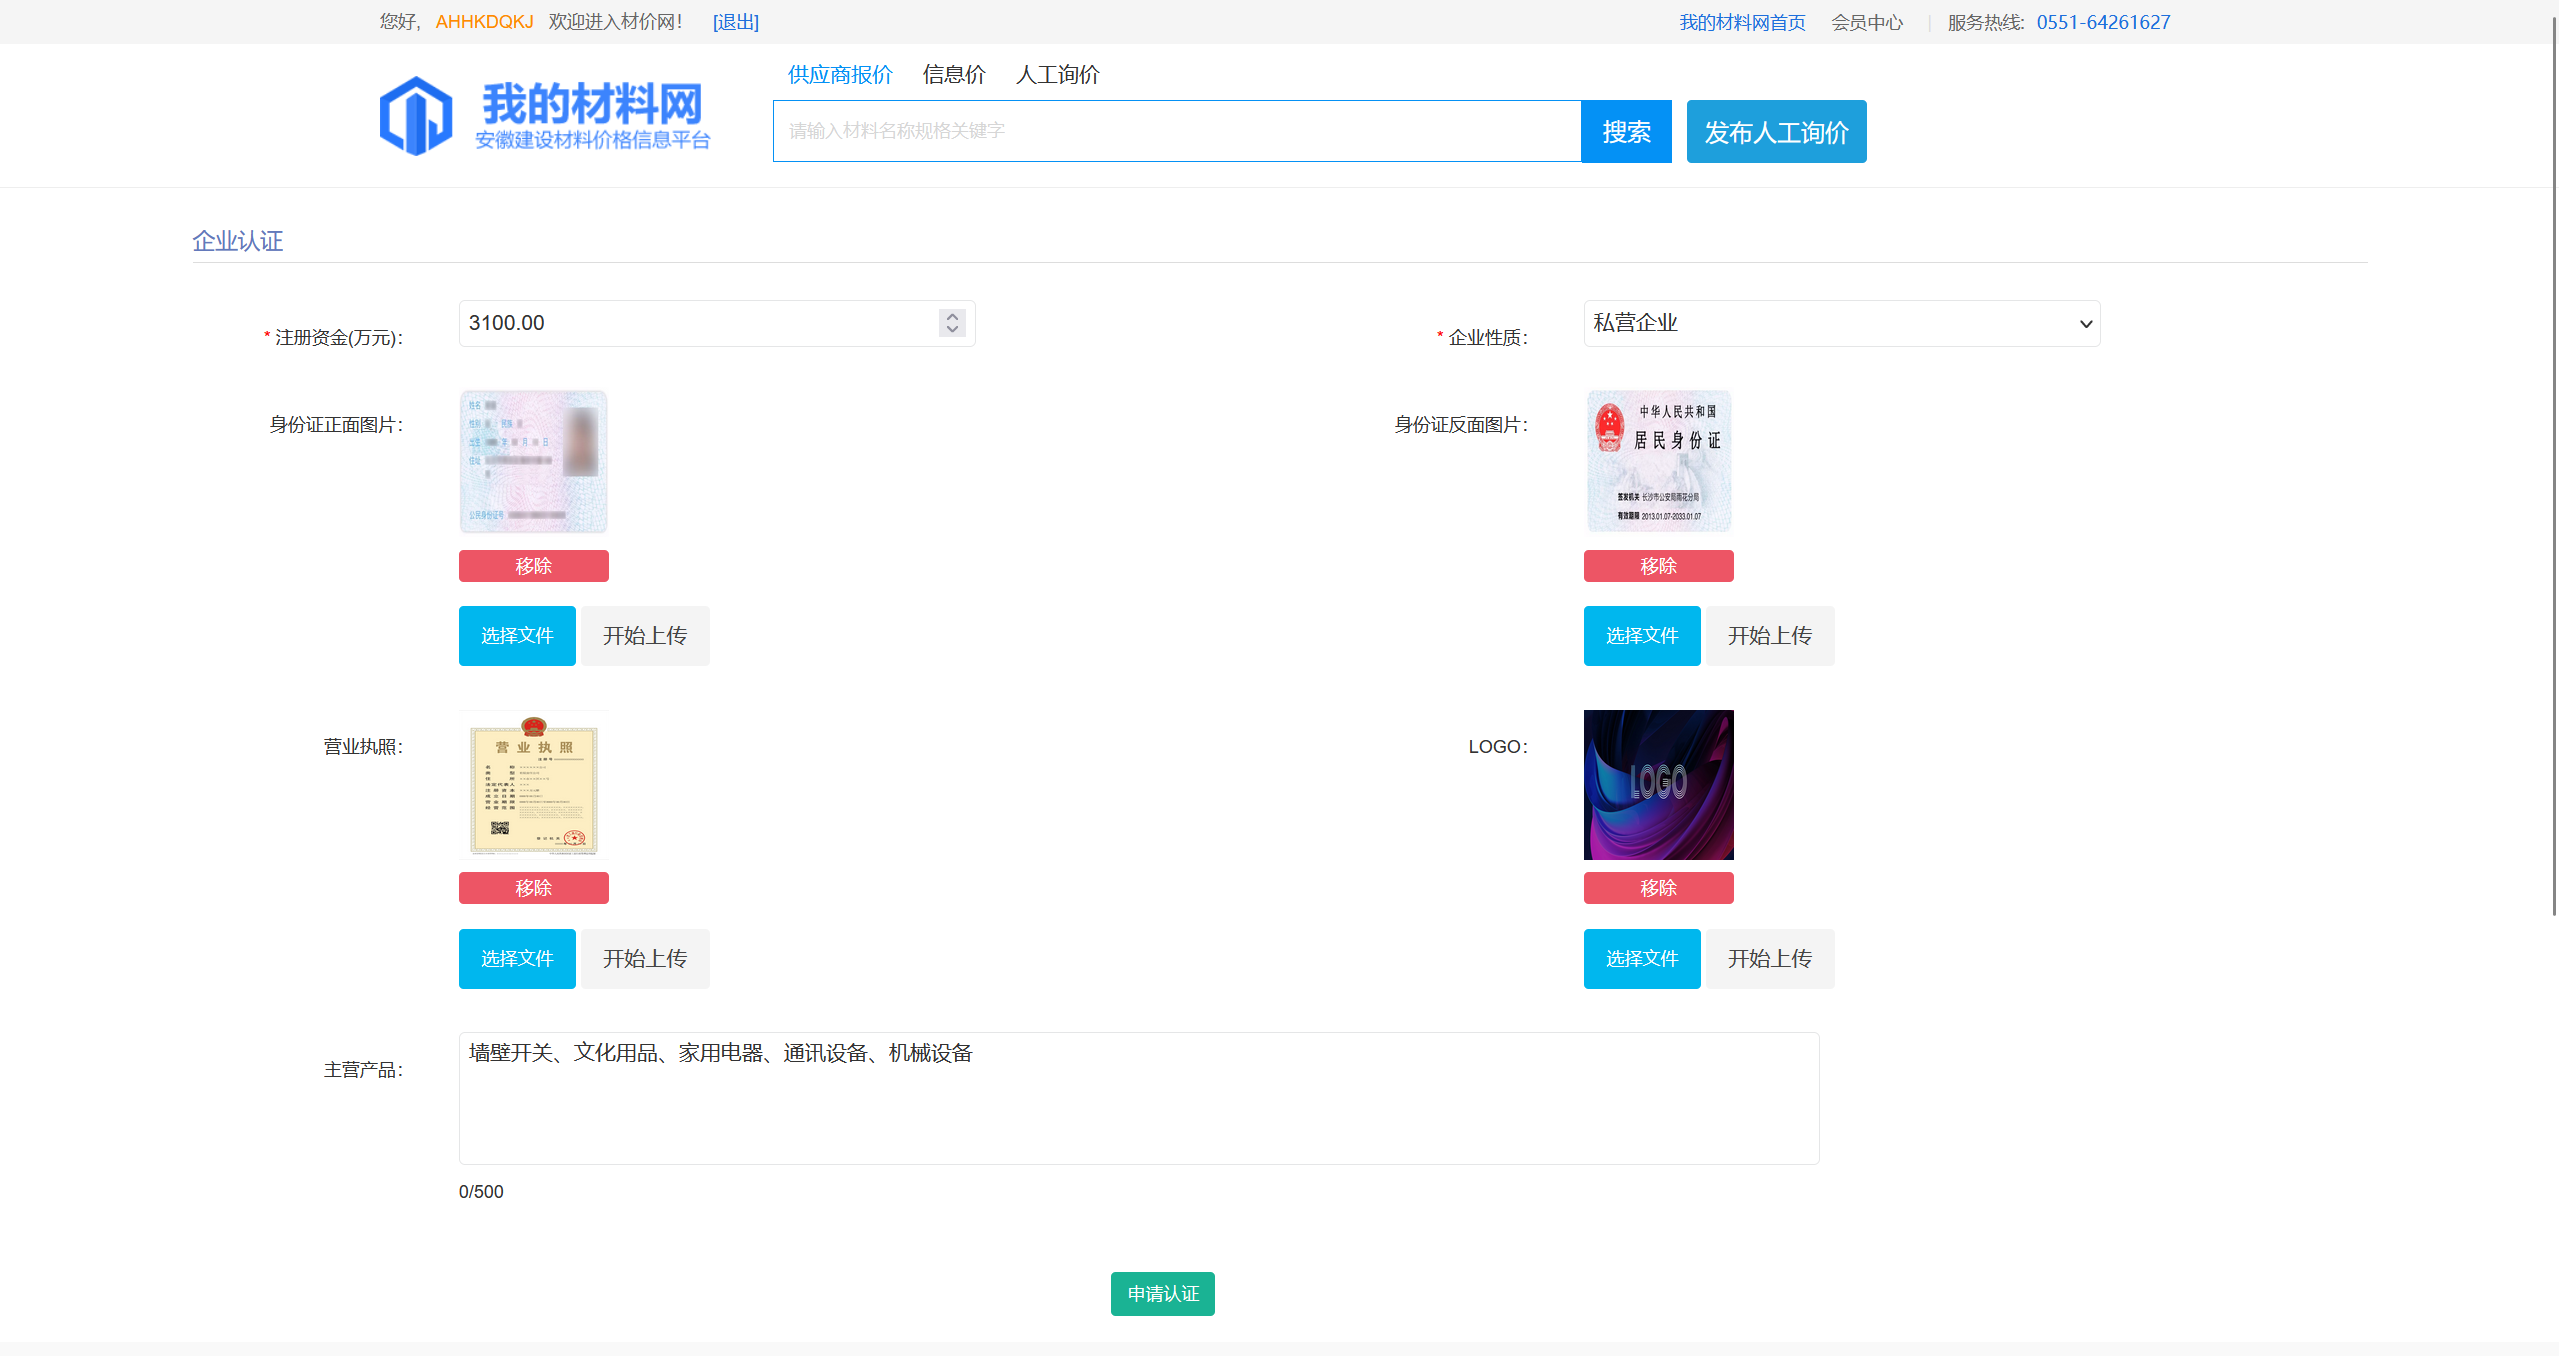Open 会员中心 link in top bar
Screen dimensions: 2559x1356
pyautogui.click(x=1866, y=22)
